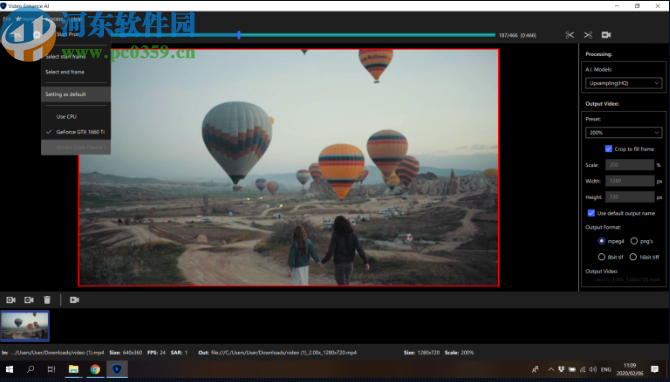Select the 16bit tiff output format
The height and width of the screenshot is (382, 670).
click(633, 257)
